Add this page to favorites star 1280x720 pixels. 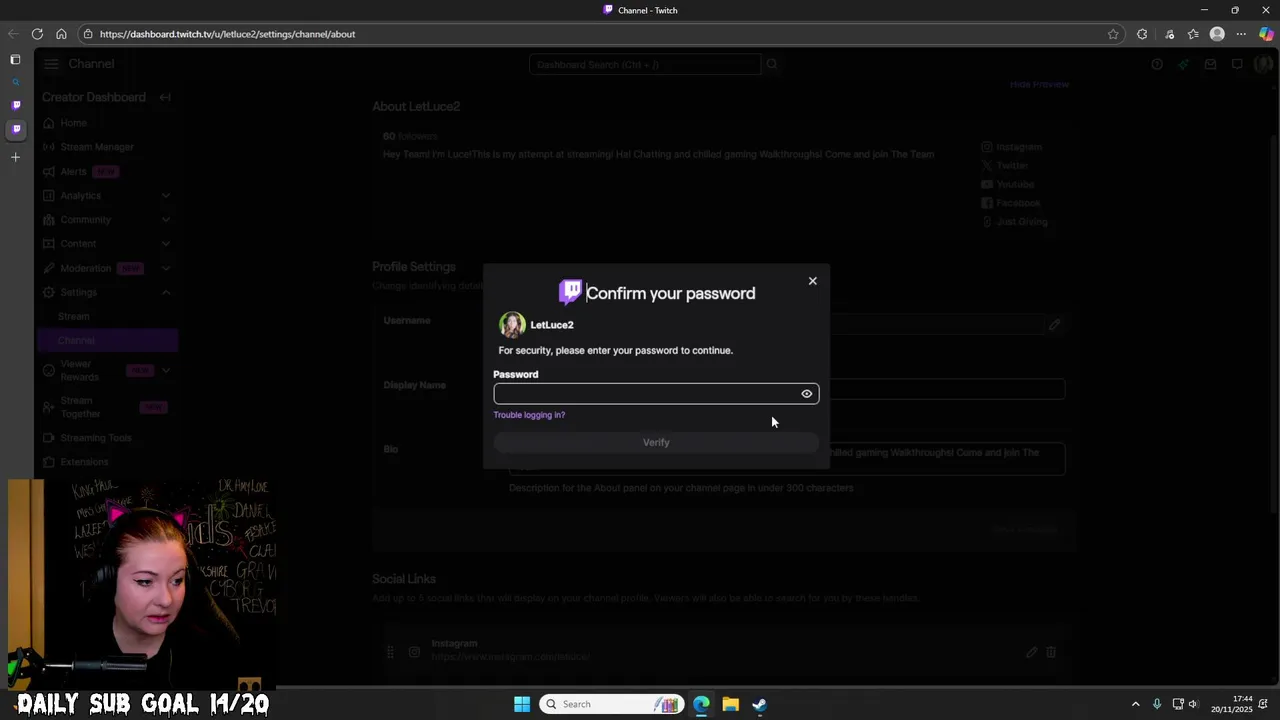[x=1113, y=34]
